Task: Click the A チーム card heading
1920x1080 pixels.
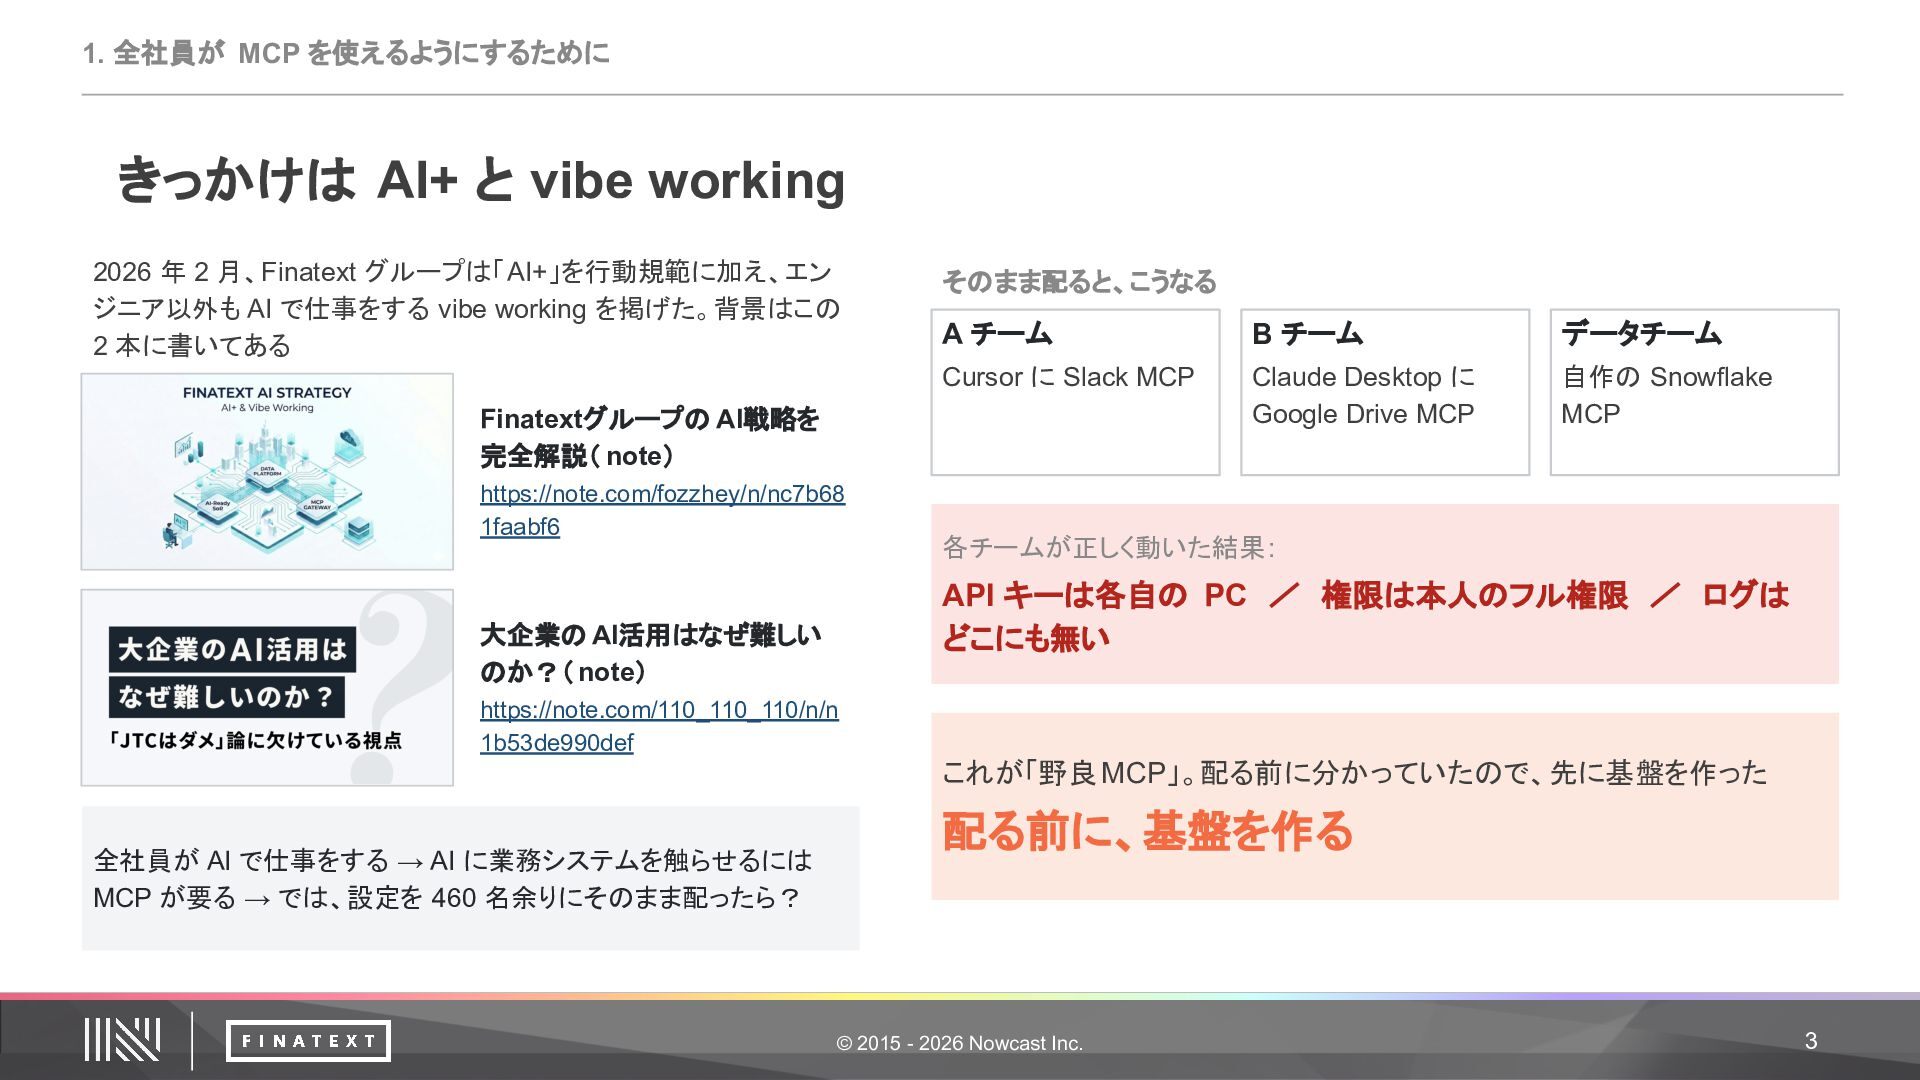Action: point(997,334)
